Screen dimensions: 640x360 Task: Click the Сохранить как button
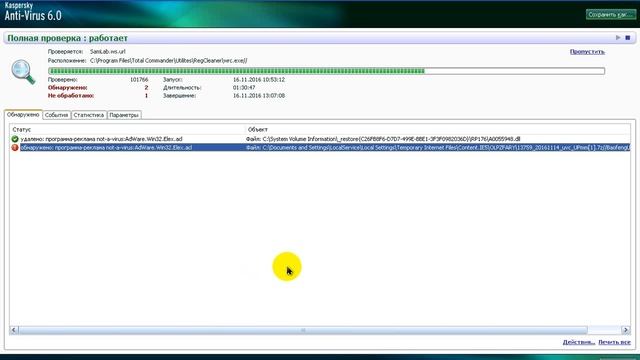pos(611,15)
